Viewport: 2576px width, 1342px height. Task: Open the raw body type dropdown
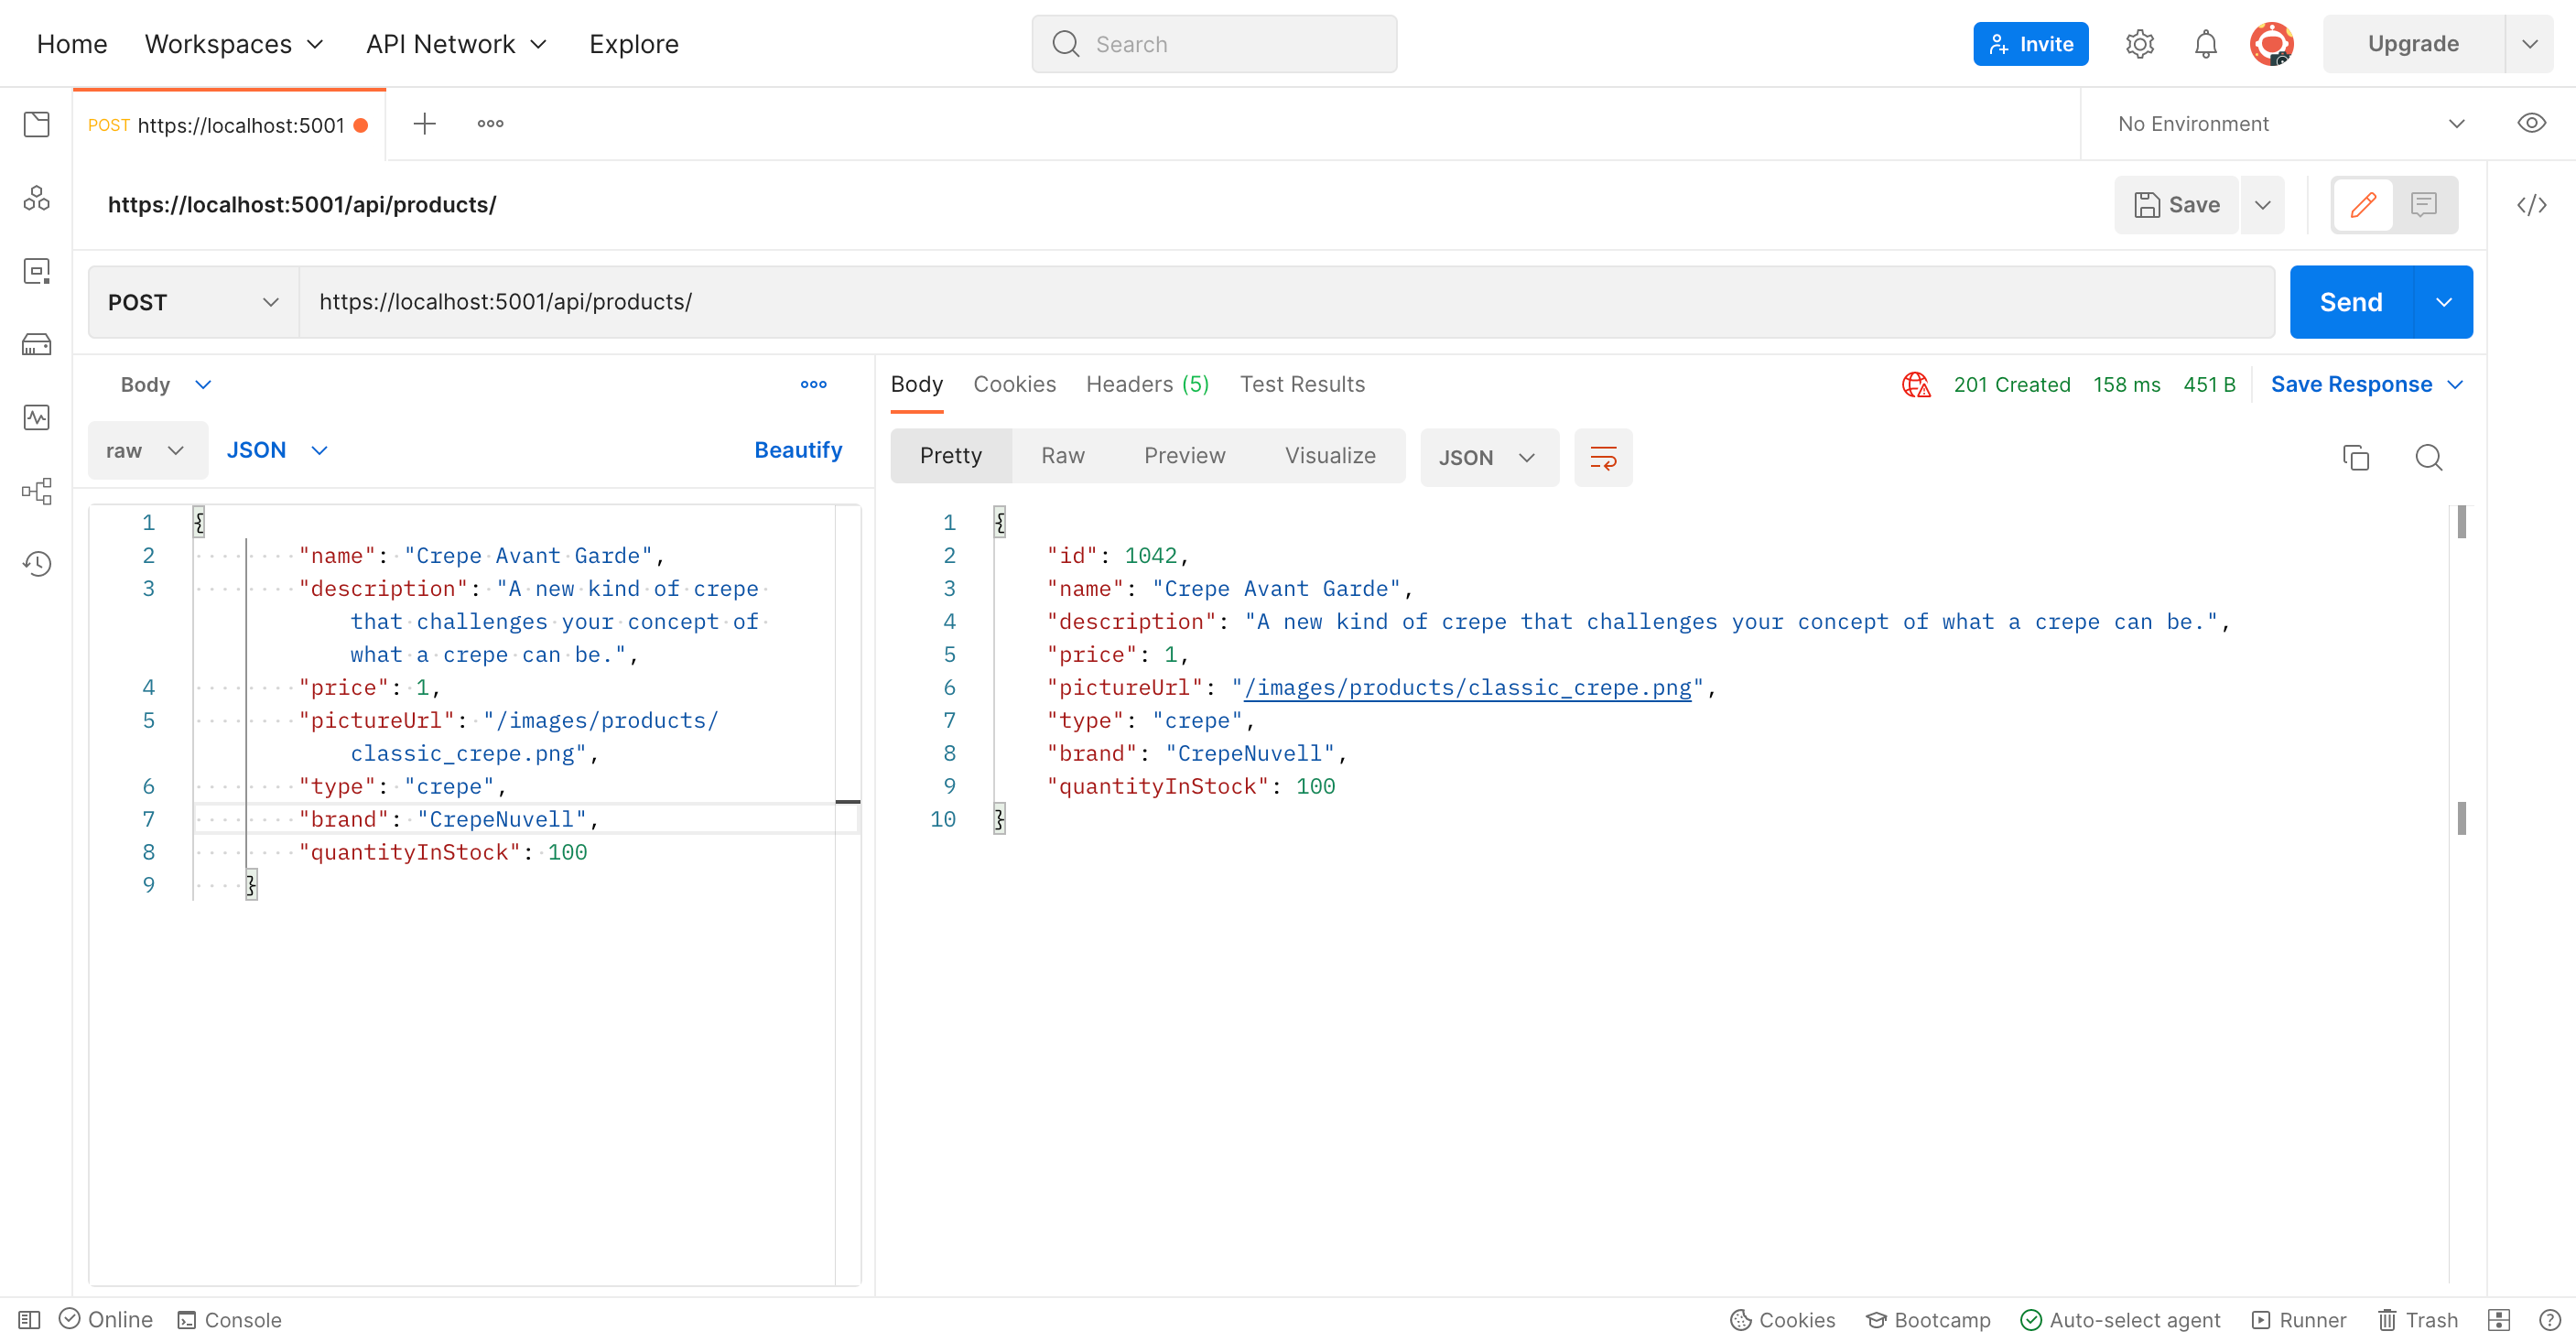146,450
